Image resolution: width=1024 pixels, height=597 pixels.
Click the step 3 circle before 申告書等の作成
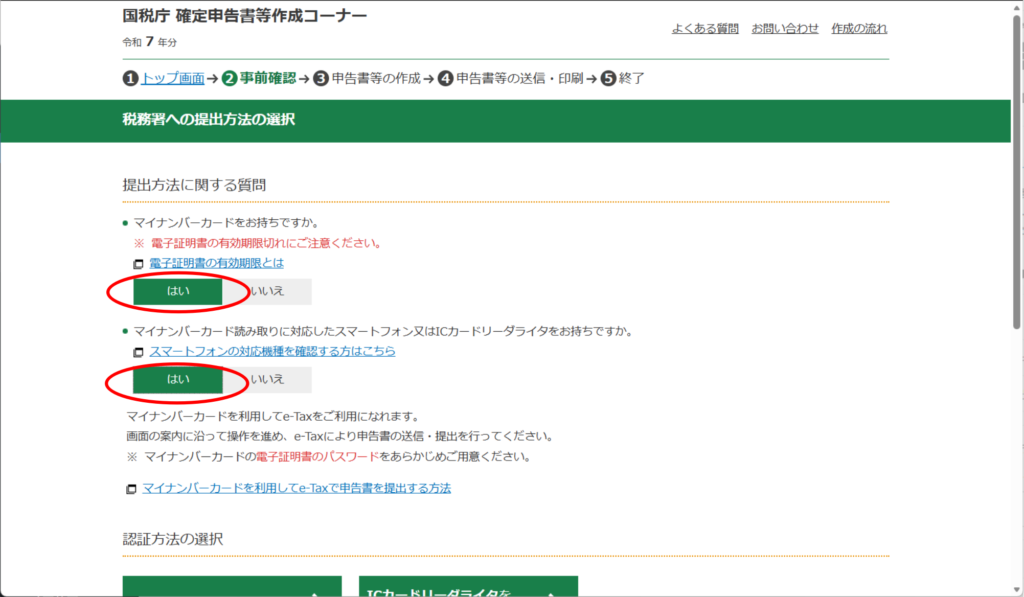pos(320,78)
